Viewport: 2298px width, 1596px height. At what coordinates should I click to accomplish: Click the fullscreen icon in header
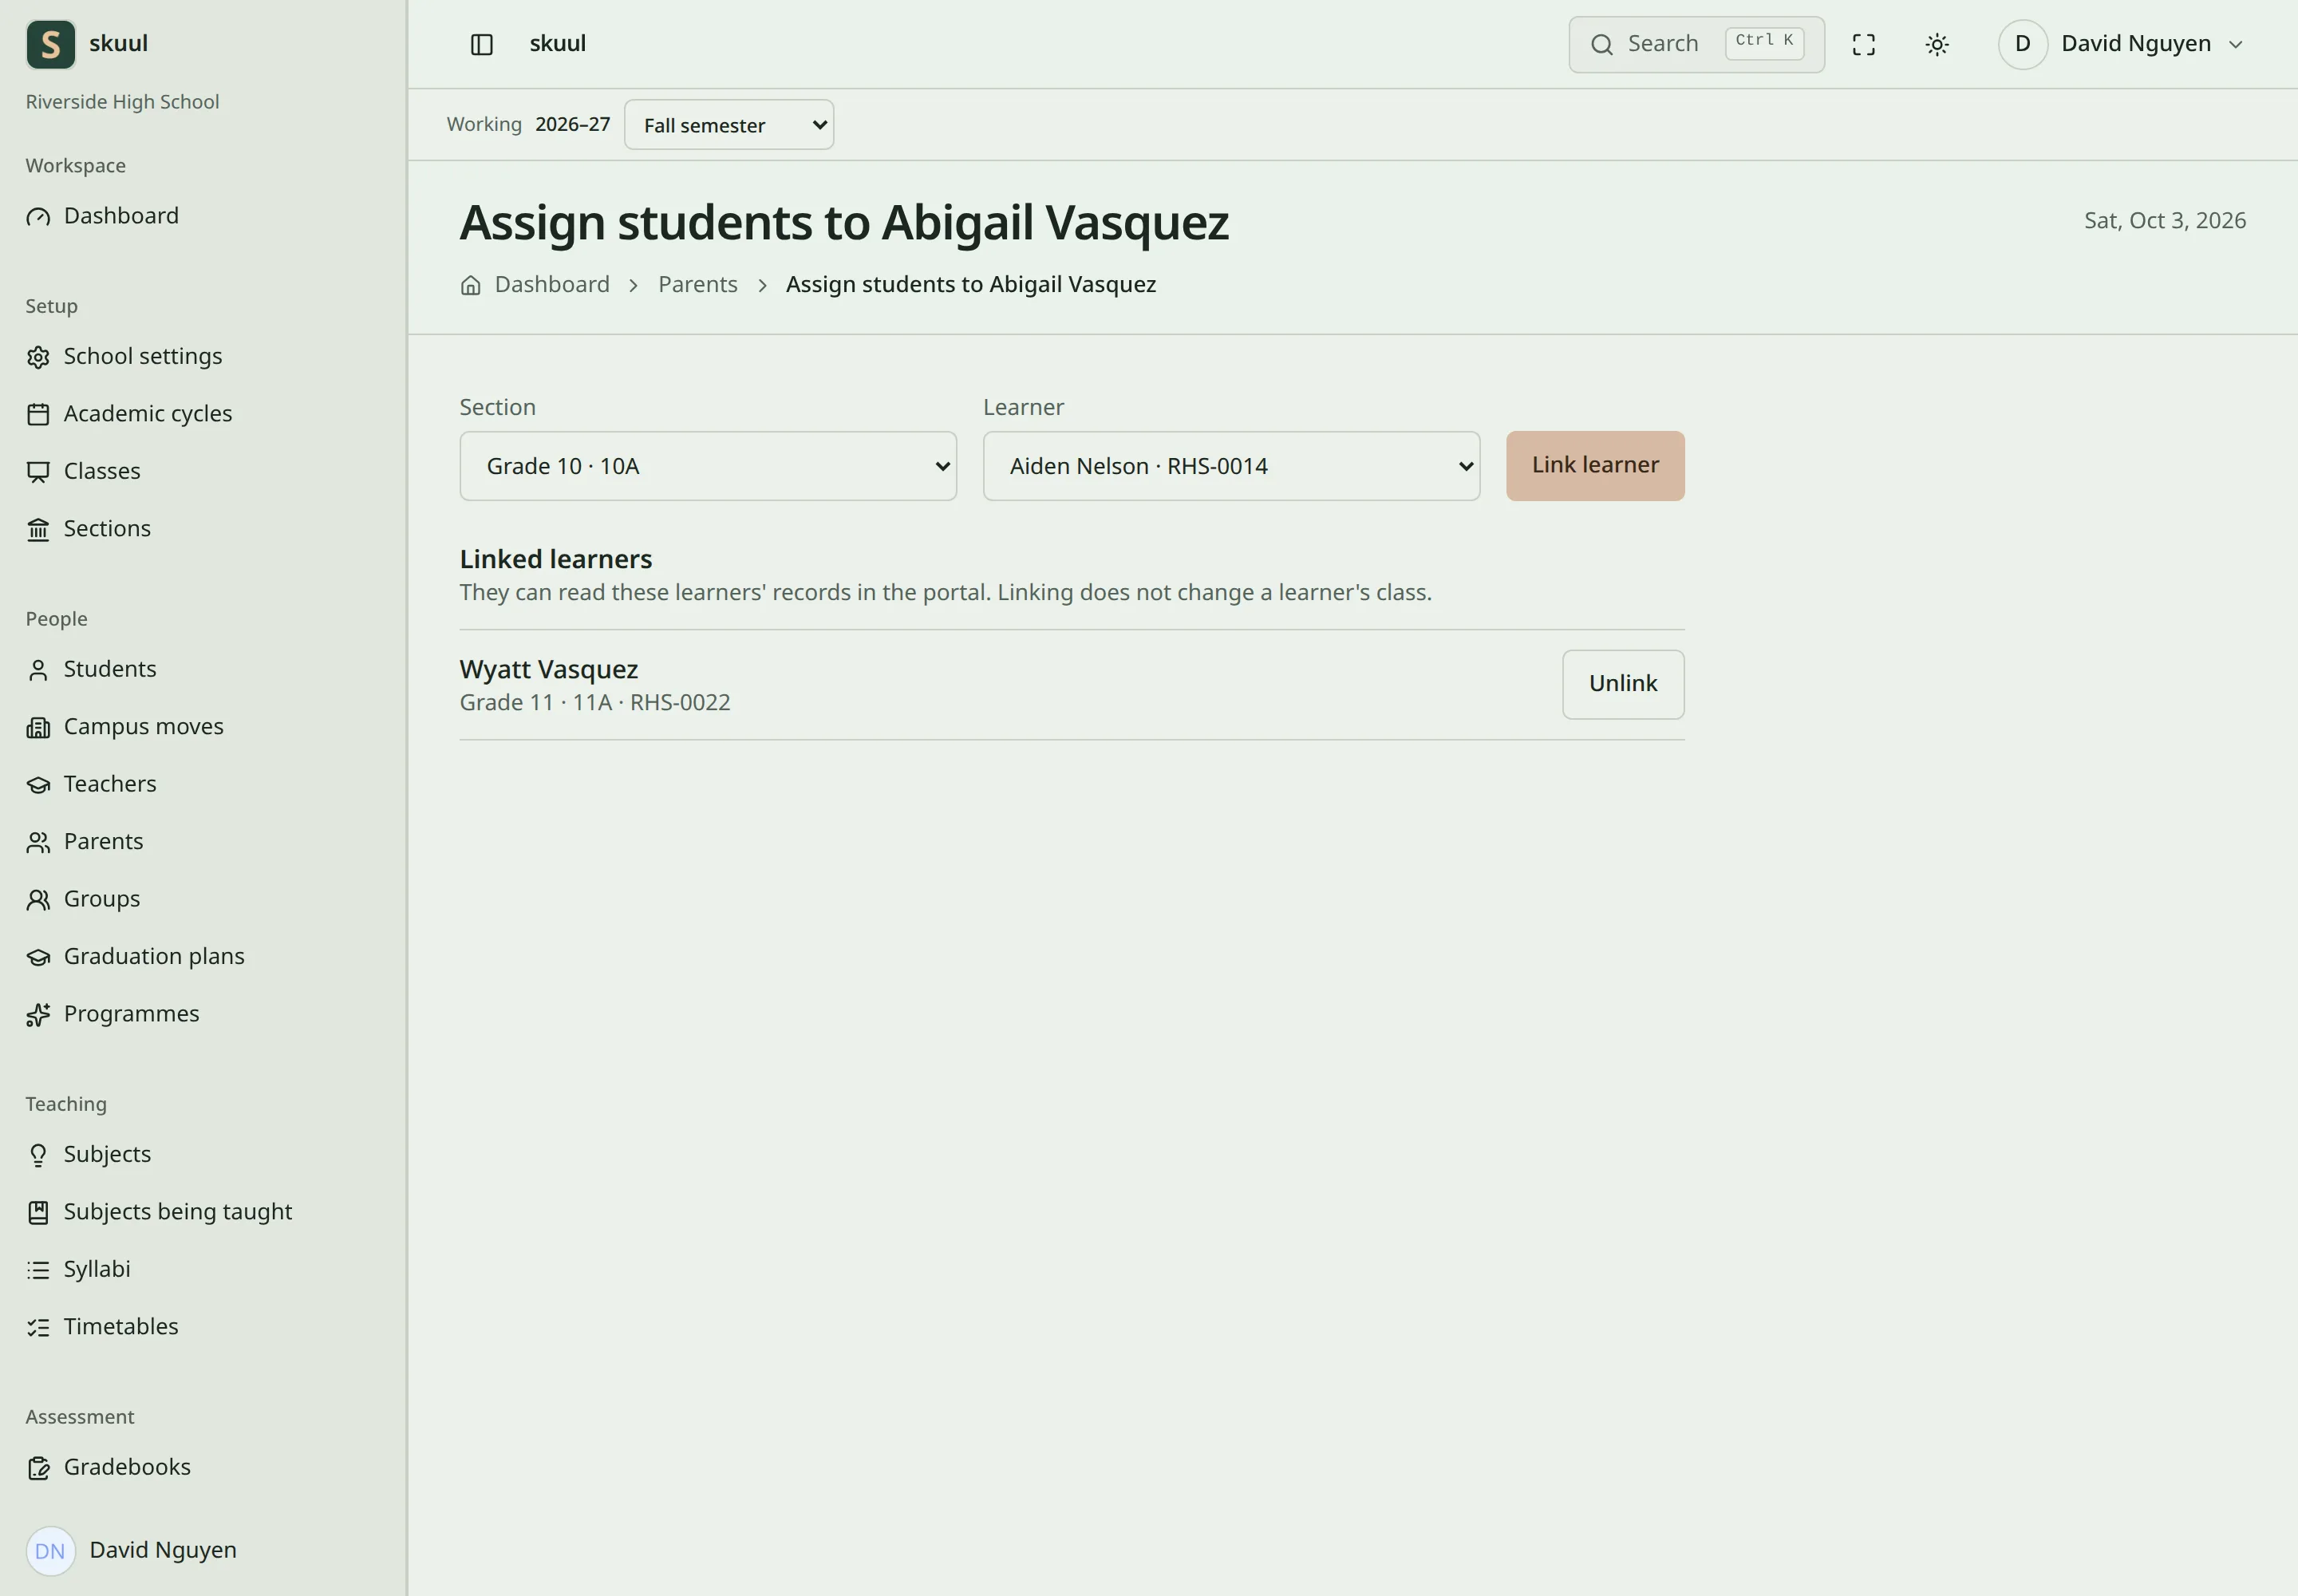pos(1864,44)
